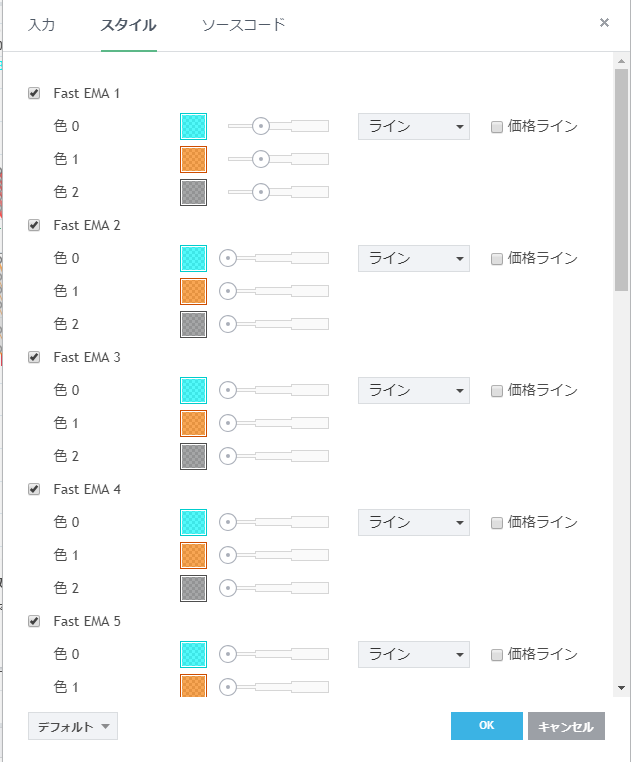
Task: Expand ライン dropdown for Fast EMA 4
Action: 413,522
